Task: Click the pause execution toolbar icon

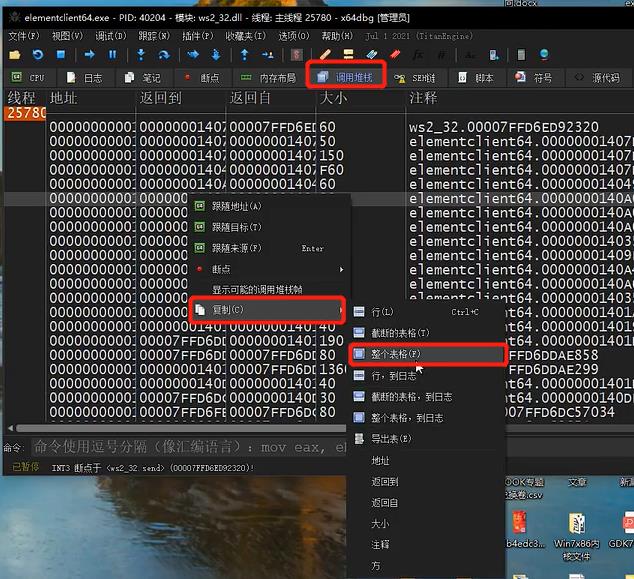Action: 112,54
